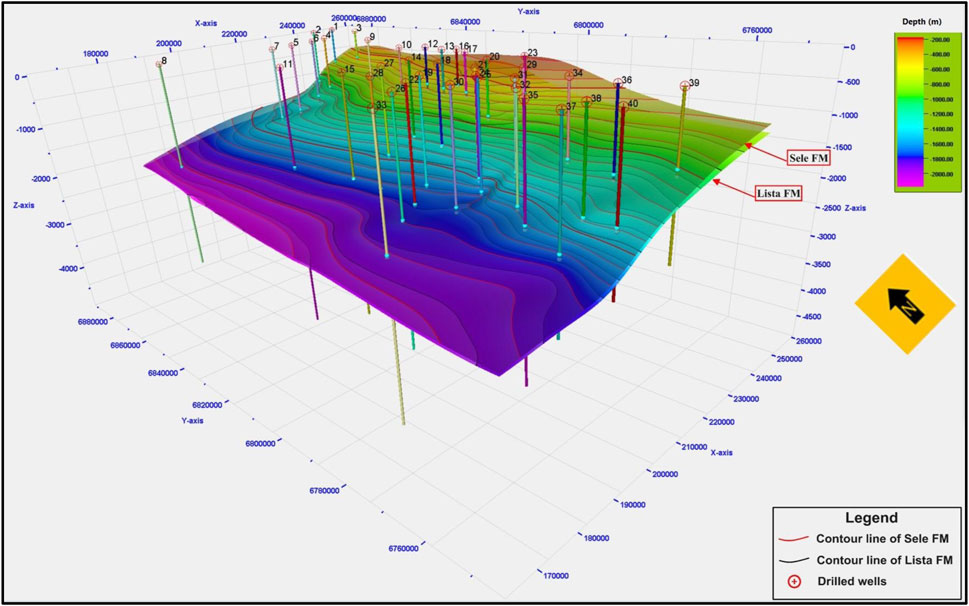This screenshot has width=969, height=606.
Task: Click the red top of the depth color bar
Action: (x=909, y=38)
